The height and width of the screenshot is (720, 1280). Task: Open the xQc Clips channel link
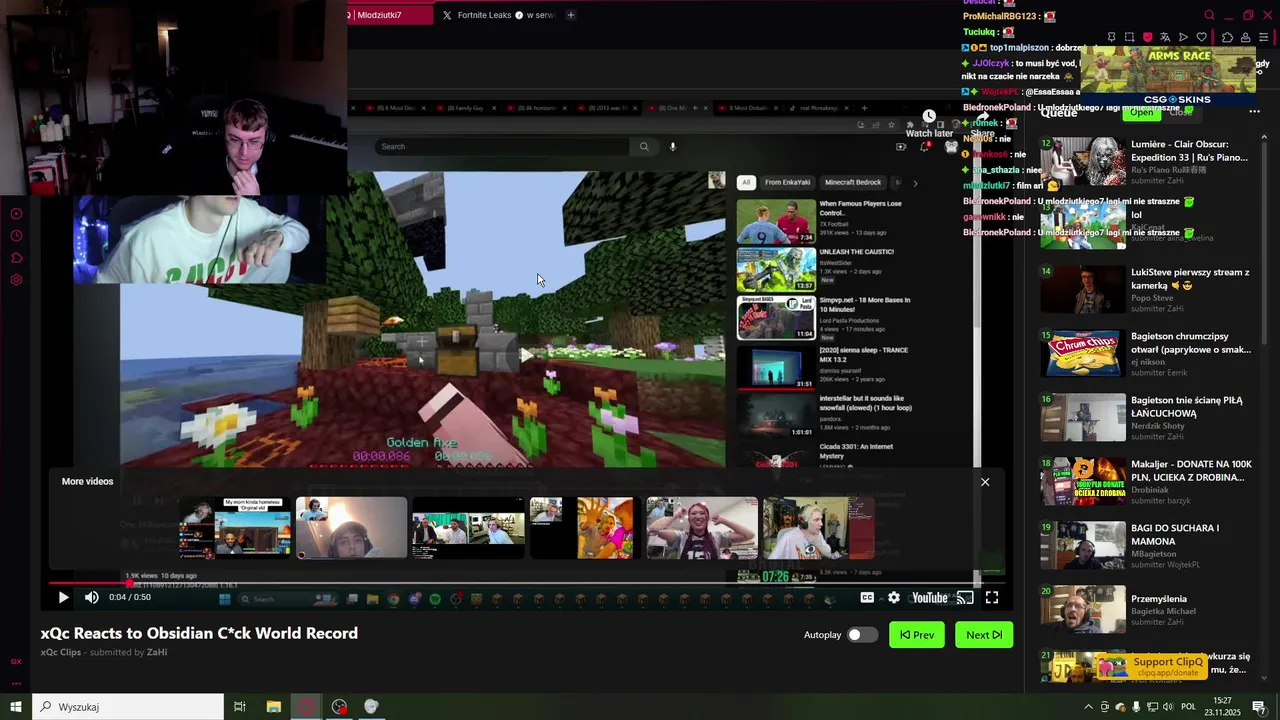click(x=61, y=652)
